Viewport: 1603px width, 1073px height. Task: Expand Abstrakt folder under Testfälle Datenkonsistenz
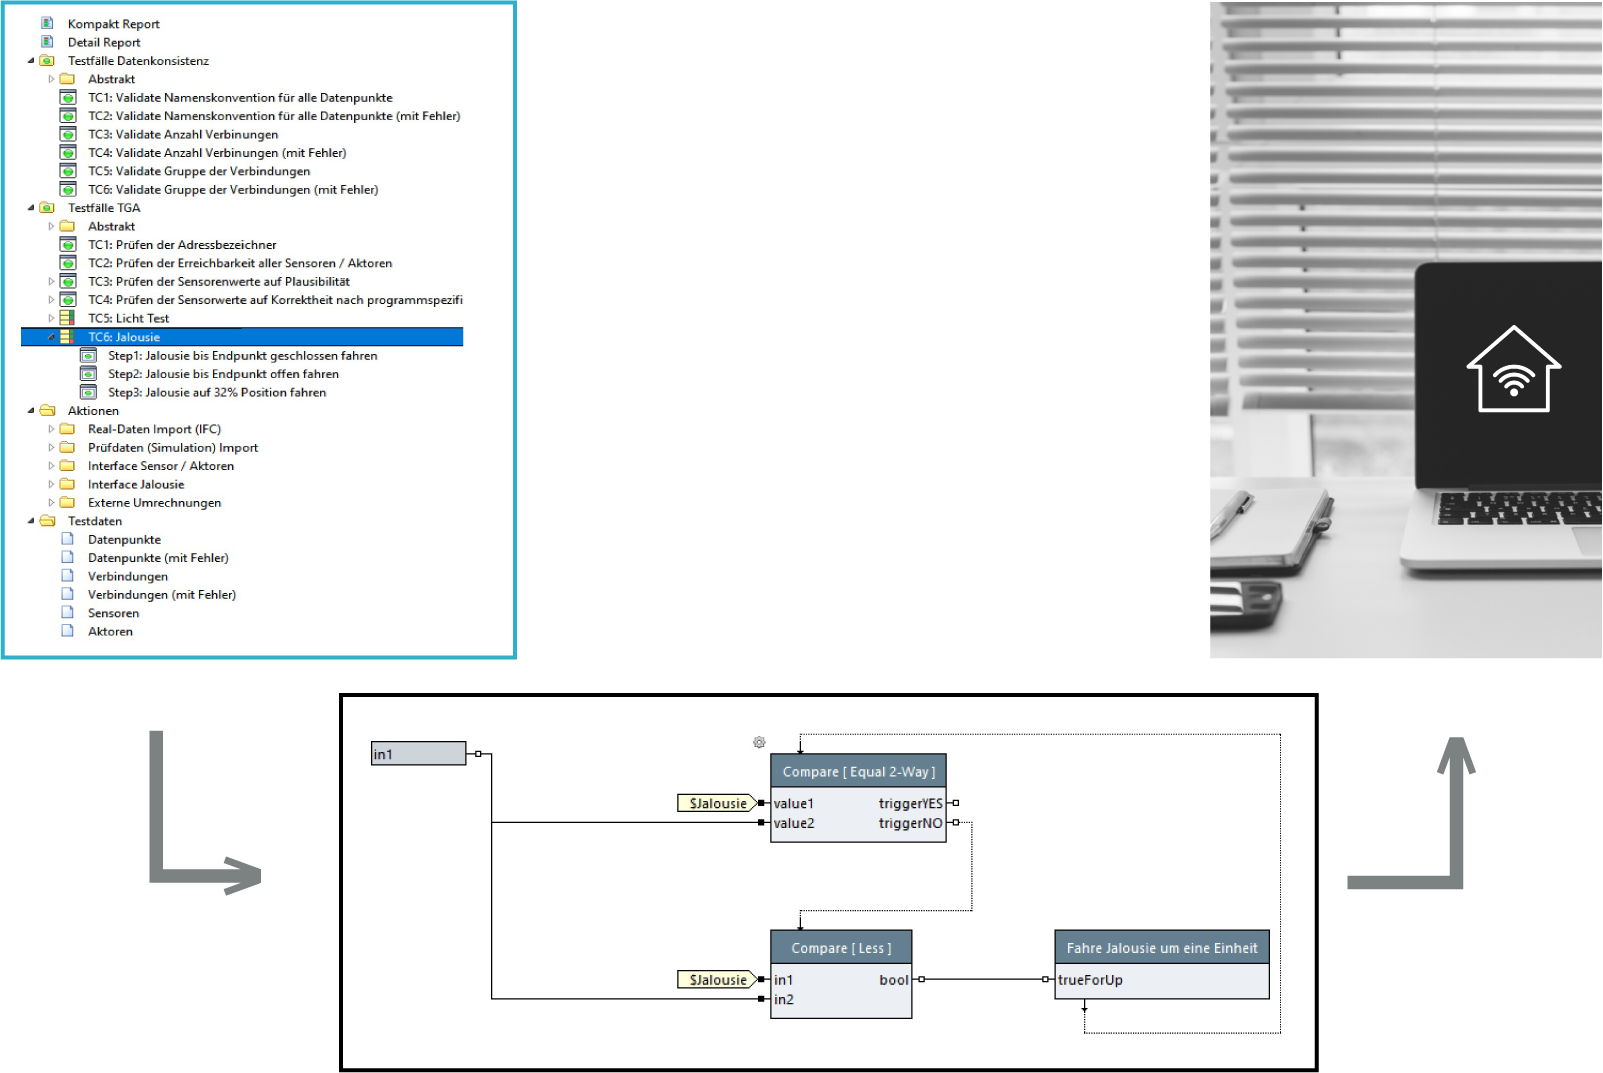tap(51, 79)
